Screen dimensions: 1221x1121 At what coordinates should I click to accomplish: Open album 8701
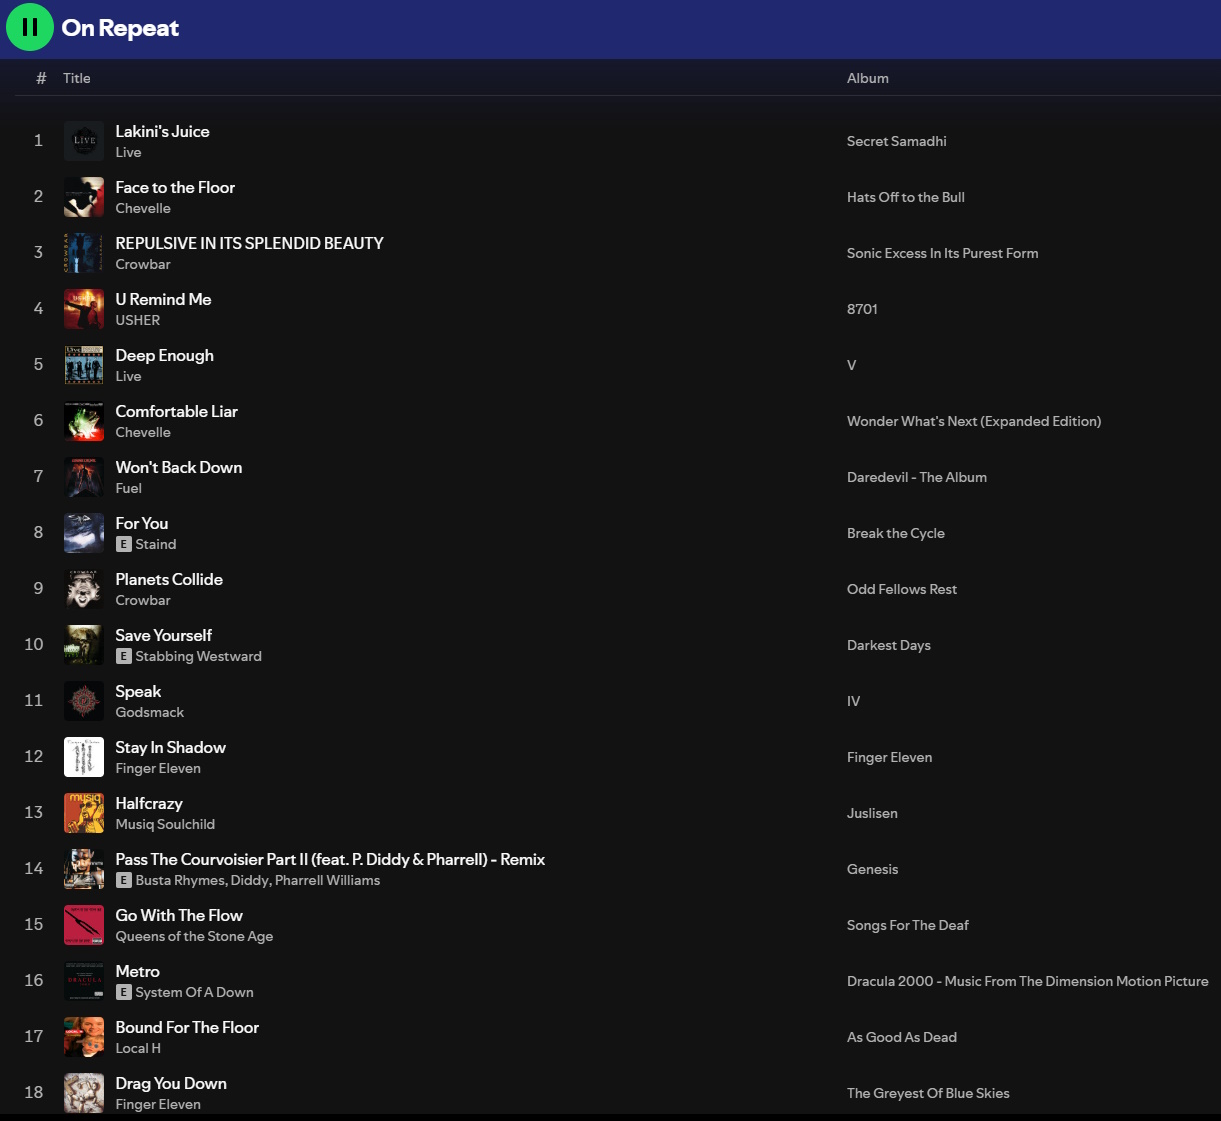pos(862,309)
